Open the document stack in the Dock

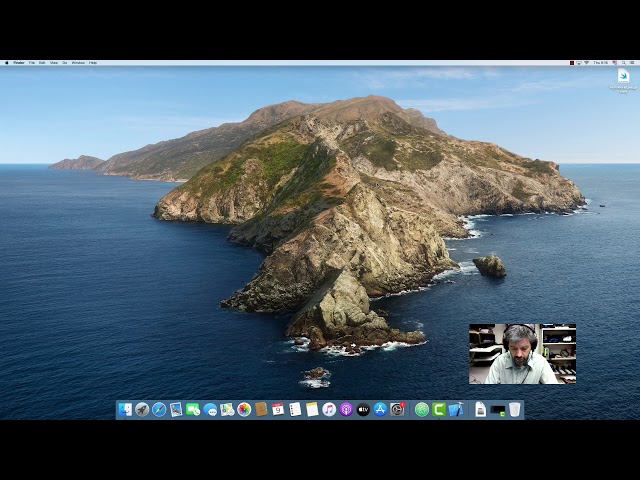coord(481,409)
